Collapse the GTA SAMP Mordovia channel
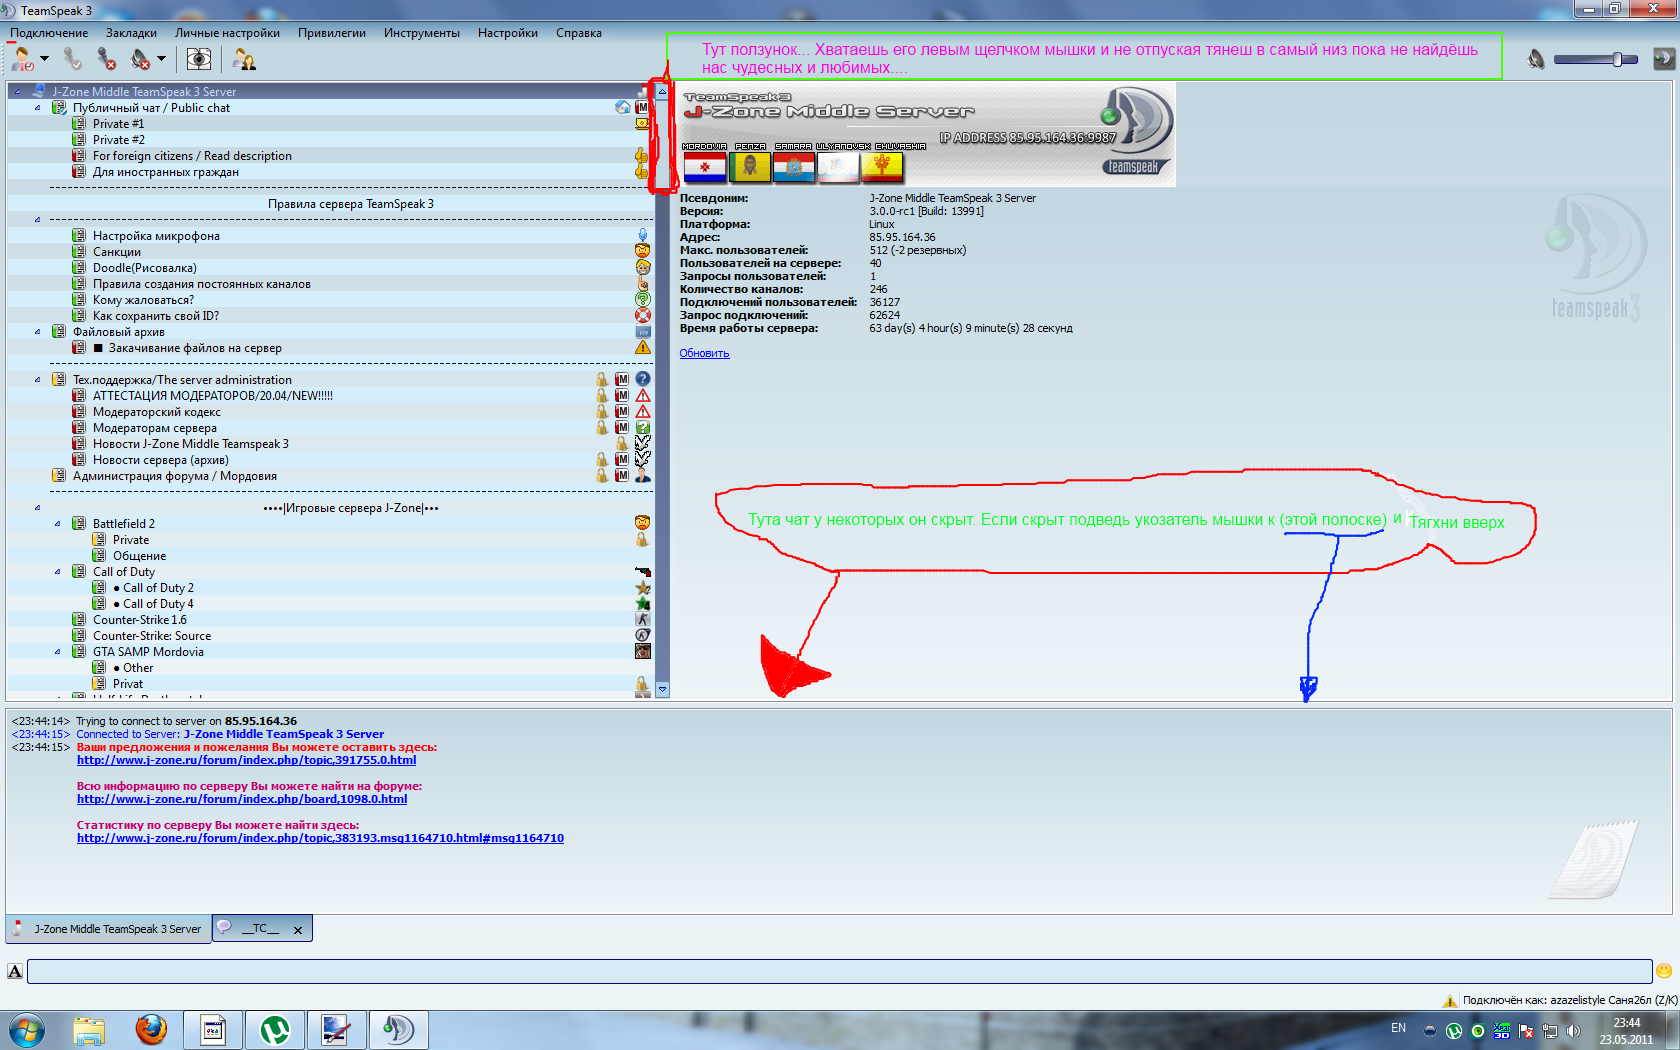The image size is (1680, 1050). coord(58,652)
